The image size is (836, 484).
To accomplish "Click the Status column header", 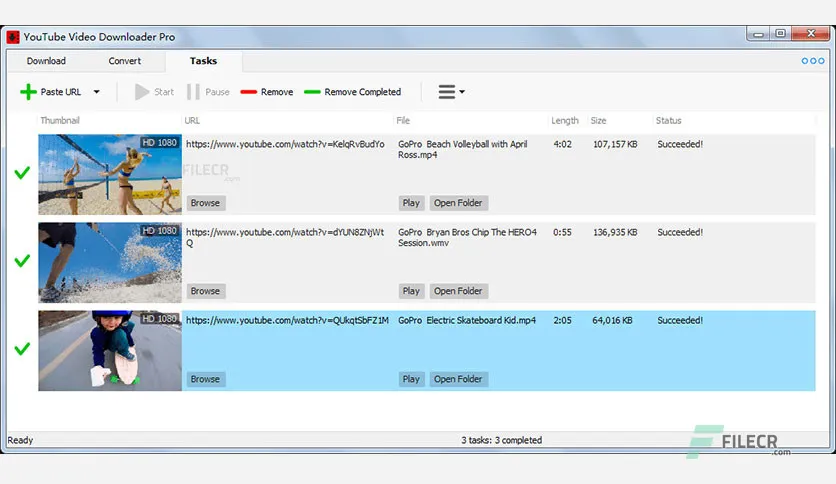I will click(x=669, y=120).
